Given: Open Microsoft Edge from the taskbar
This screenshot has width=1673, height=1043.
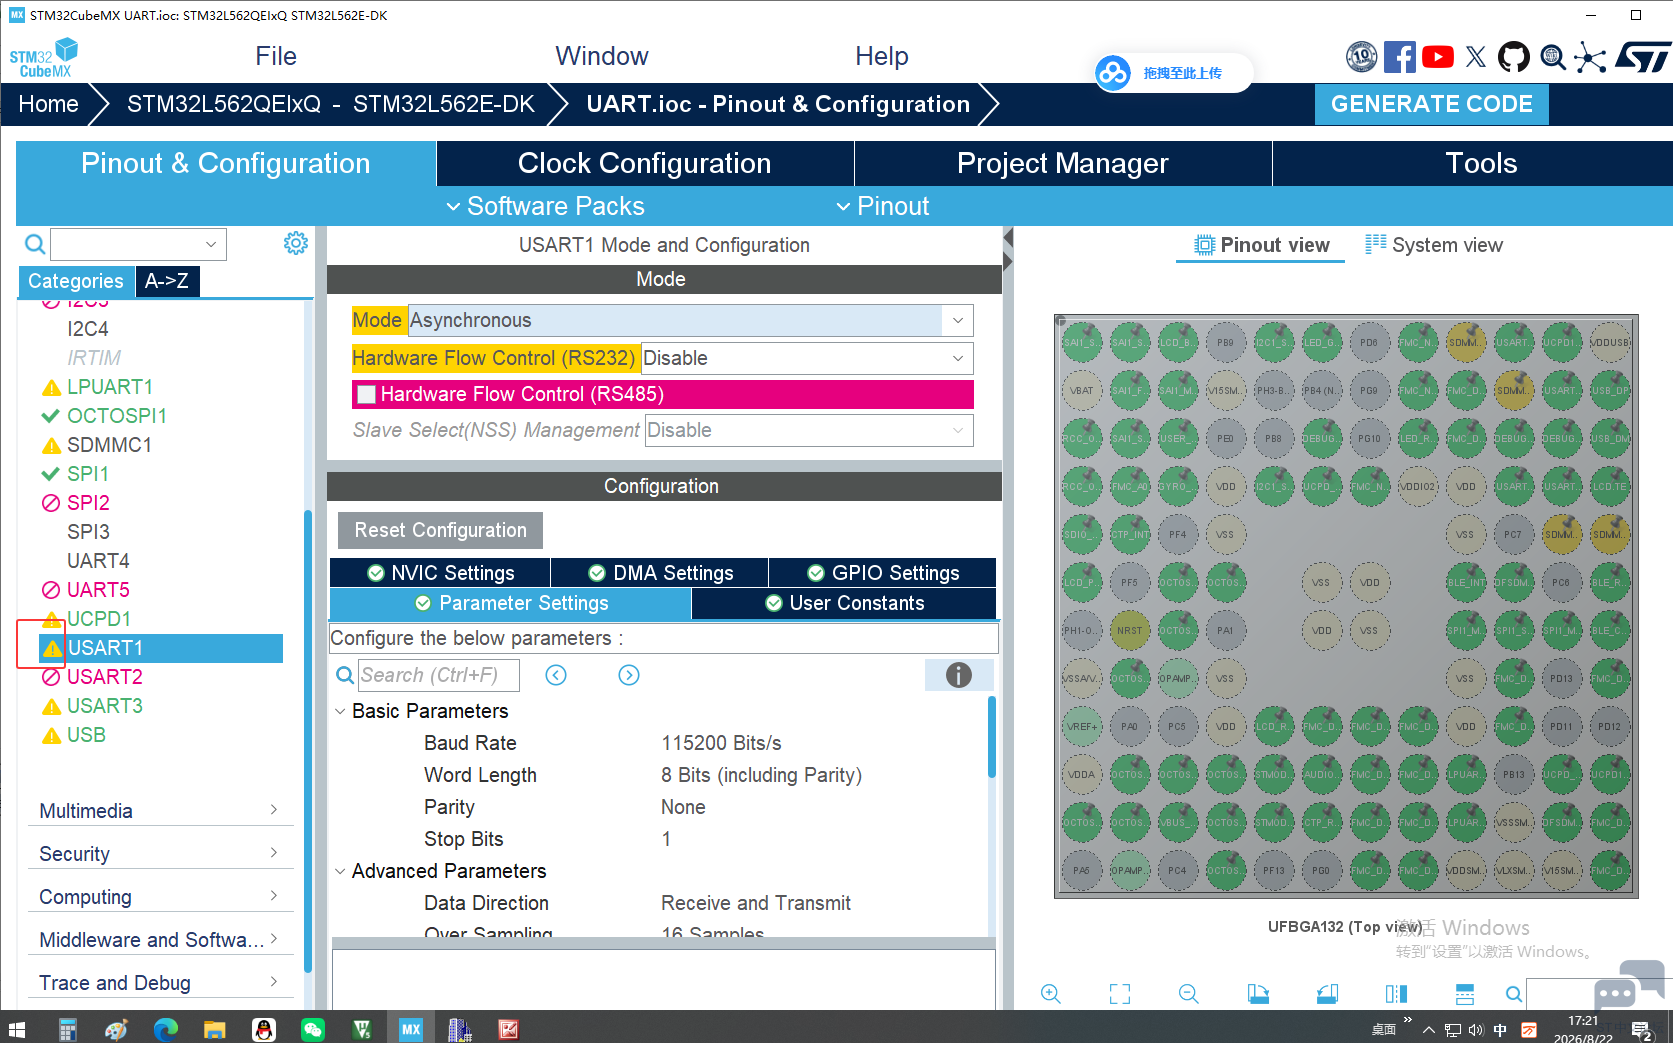Looking at the screenshot, I should tap(166, 1028).
